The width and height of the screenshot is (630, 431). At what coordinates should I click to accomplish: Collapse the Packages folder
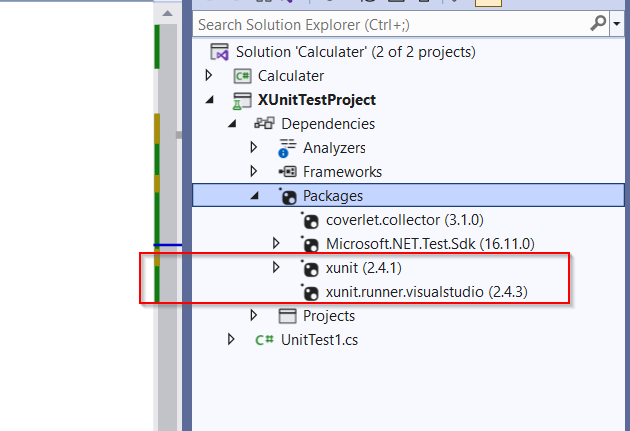point(254,196)
